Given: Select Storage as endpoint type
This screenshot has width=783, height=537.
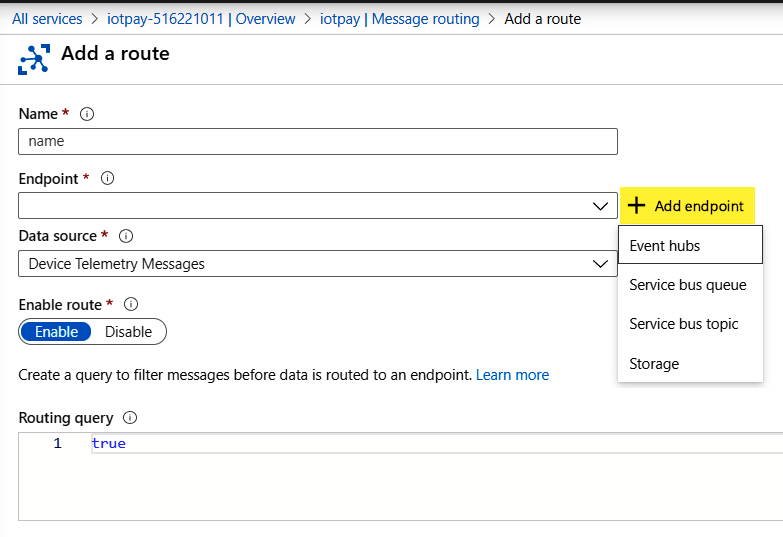Looking at the screenshot, I should (x=654, y=364).
